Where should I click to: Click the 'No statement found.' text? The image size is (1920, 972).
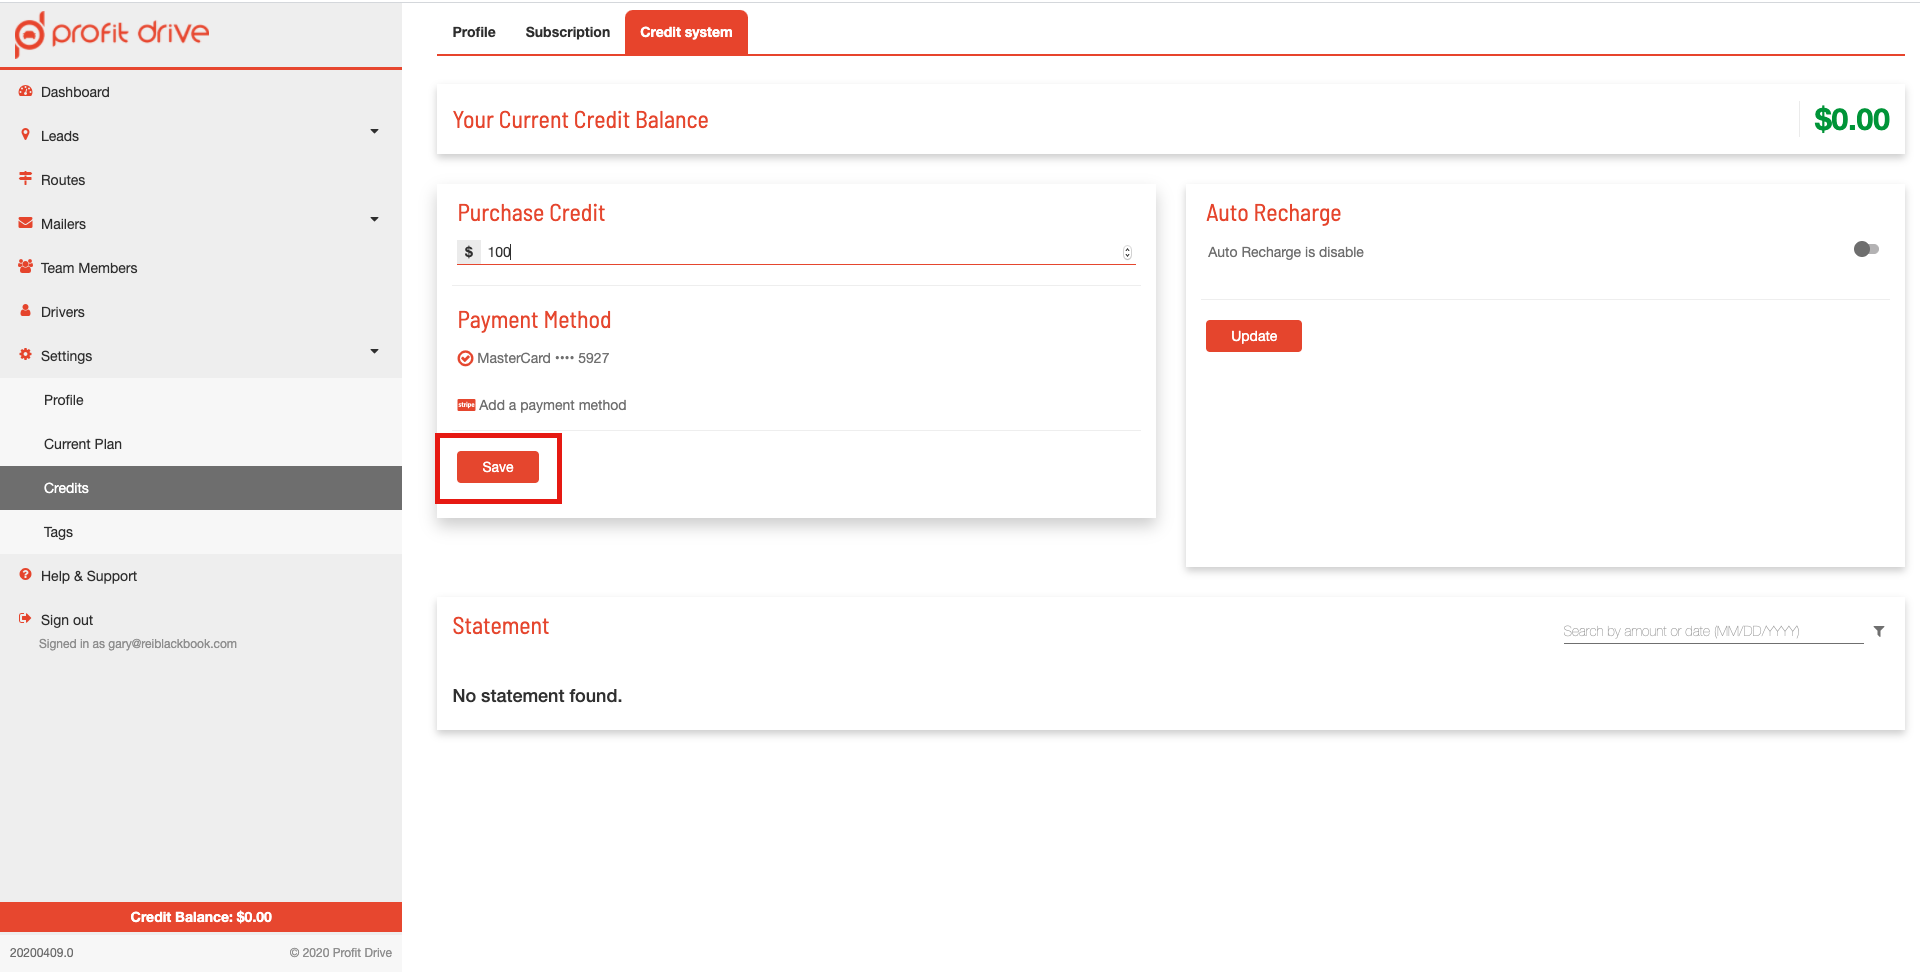537,696
